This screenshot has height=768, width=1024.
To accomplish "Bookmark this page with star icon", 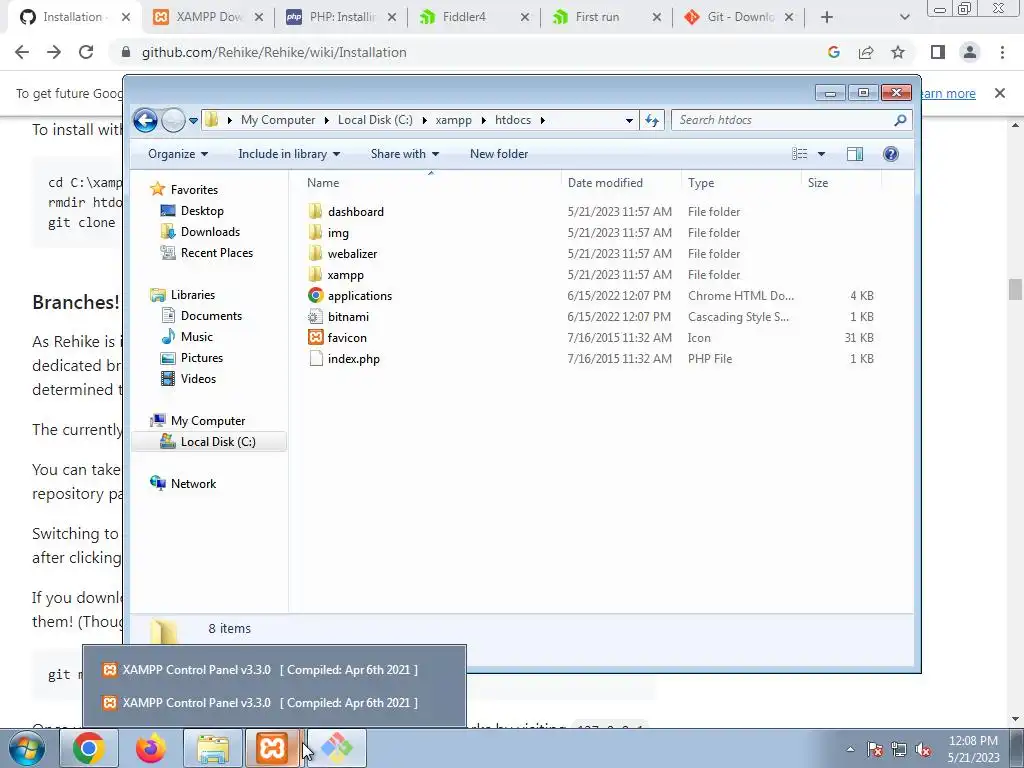I will (898, 52).
